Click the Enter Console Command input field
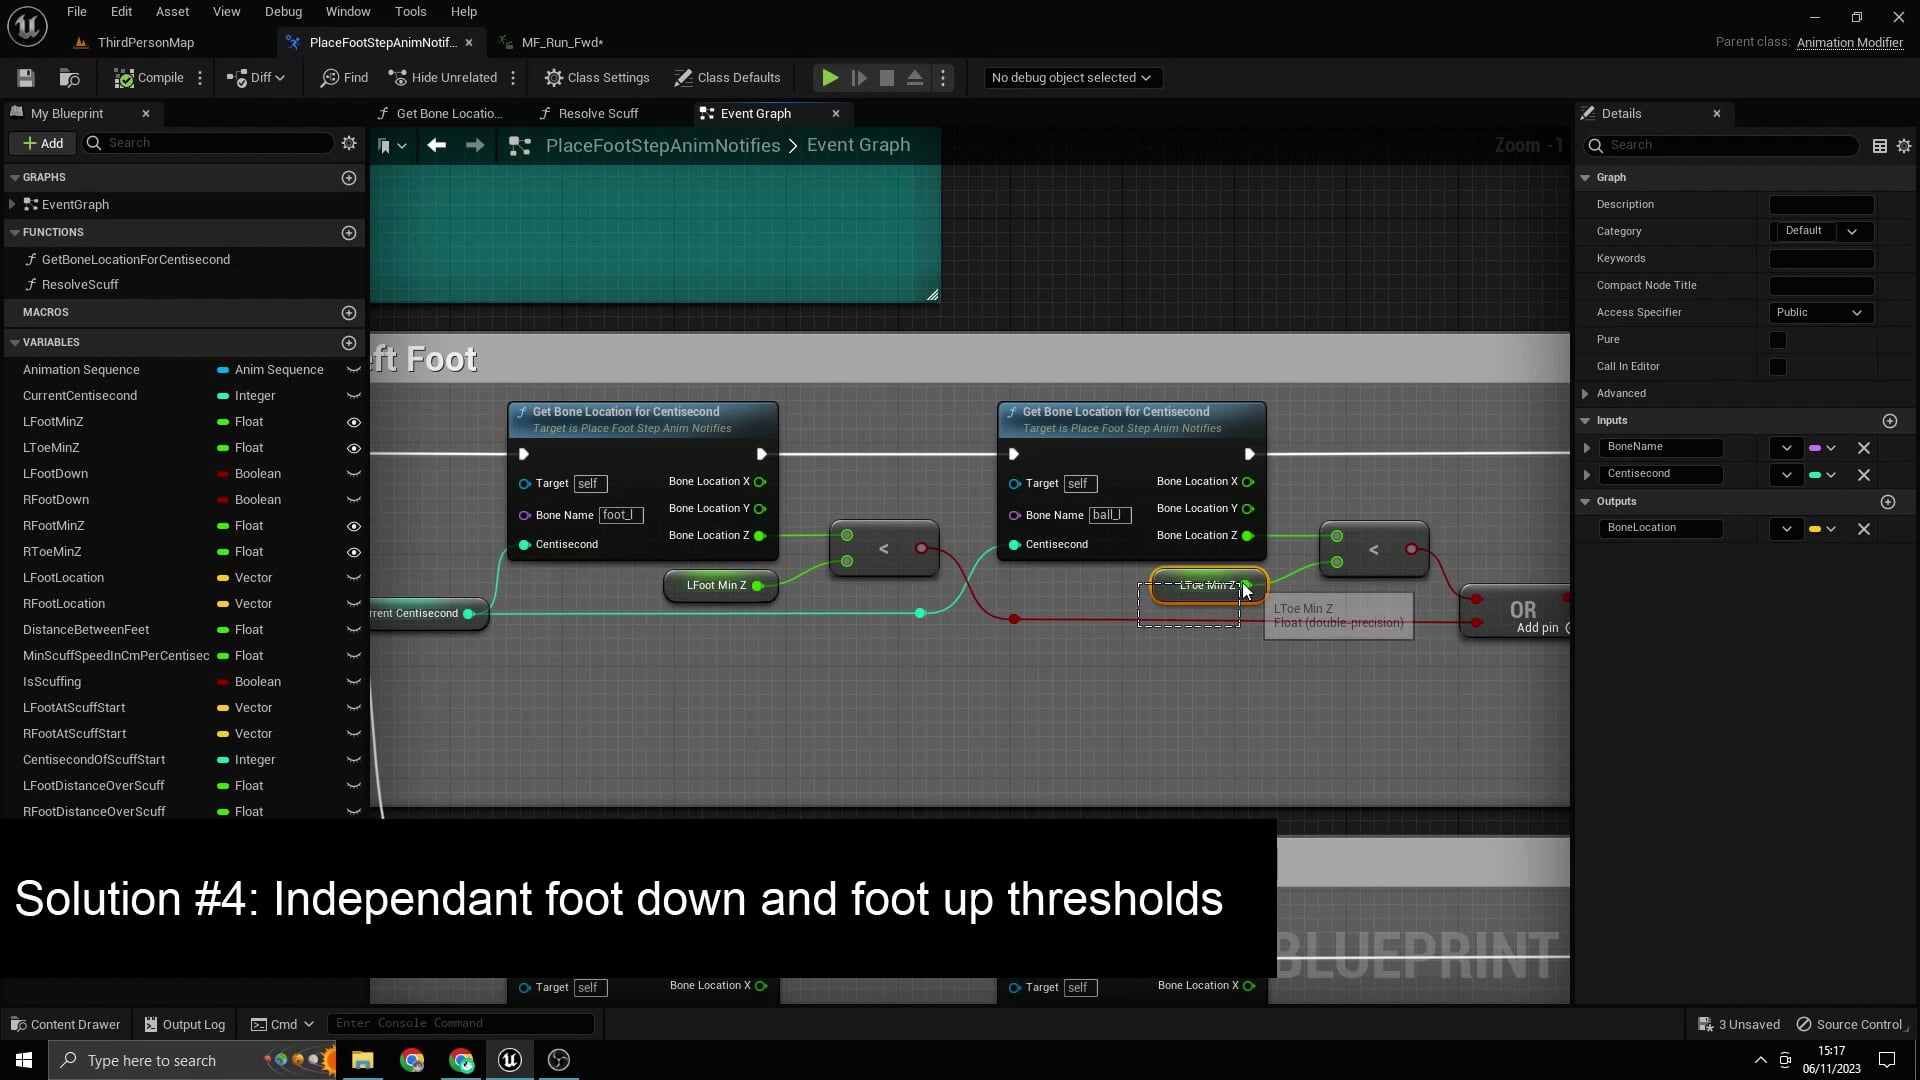The height and width of the screenshot is (1080, 1920). [x=460, y=1023]
